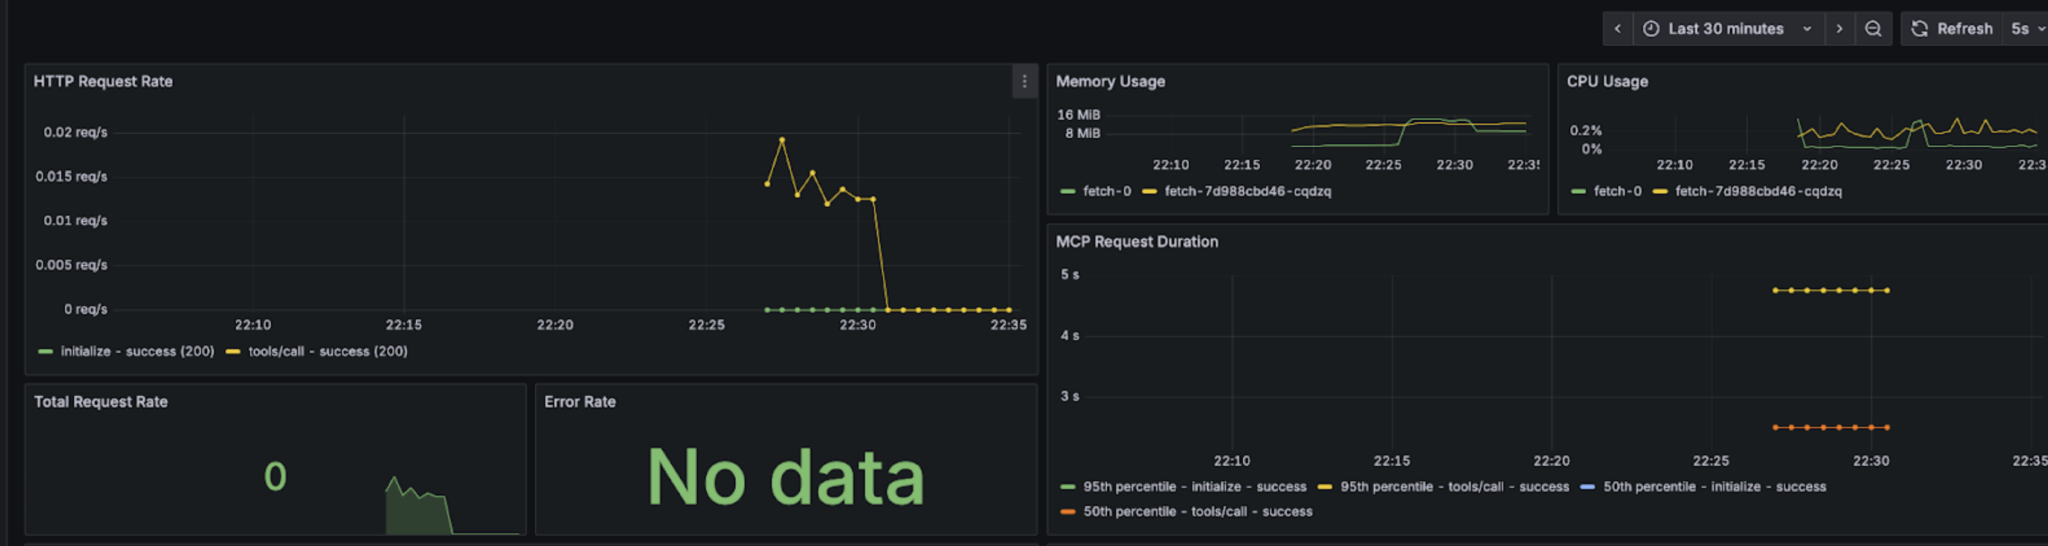Open the 5s refresh interval dropdown
Image resolution: width=2048 pixels, height=546 pixels.
click(x=2027, y=29)
